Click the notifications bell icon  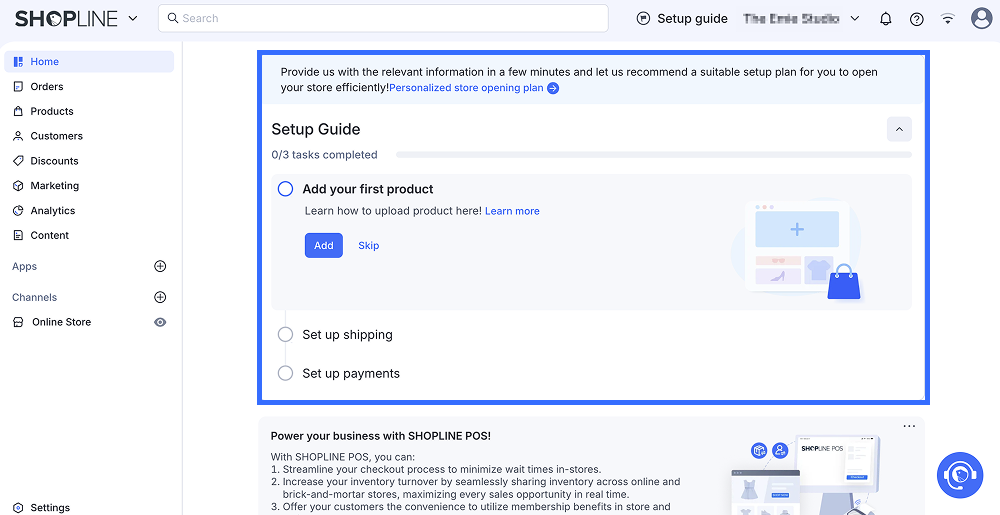pos(885,19)
